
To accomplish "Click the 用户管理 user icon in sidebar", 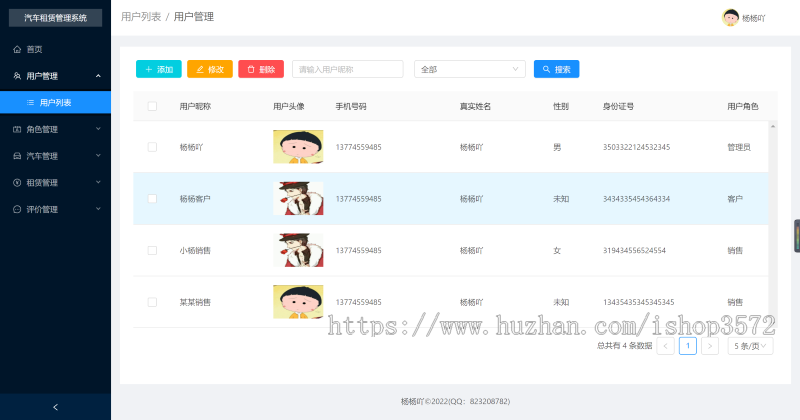I will (x=17, y=76).
